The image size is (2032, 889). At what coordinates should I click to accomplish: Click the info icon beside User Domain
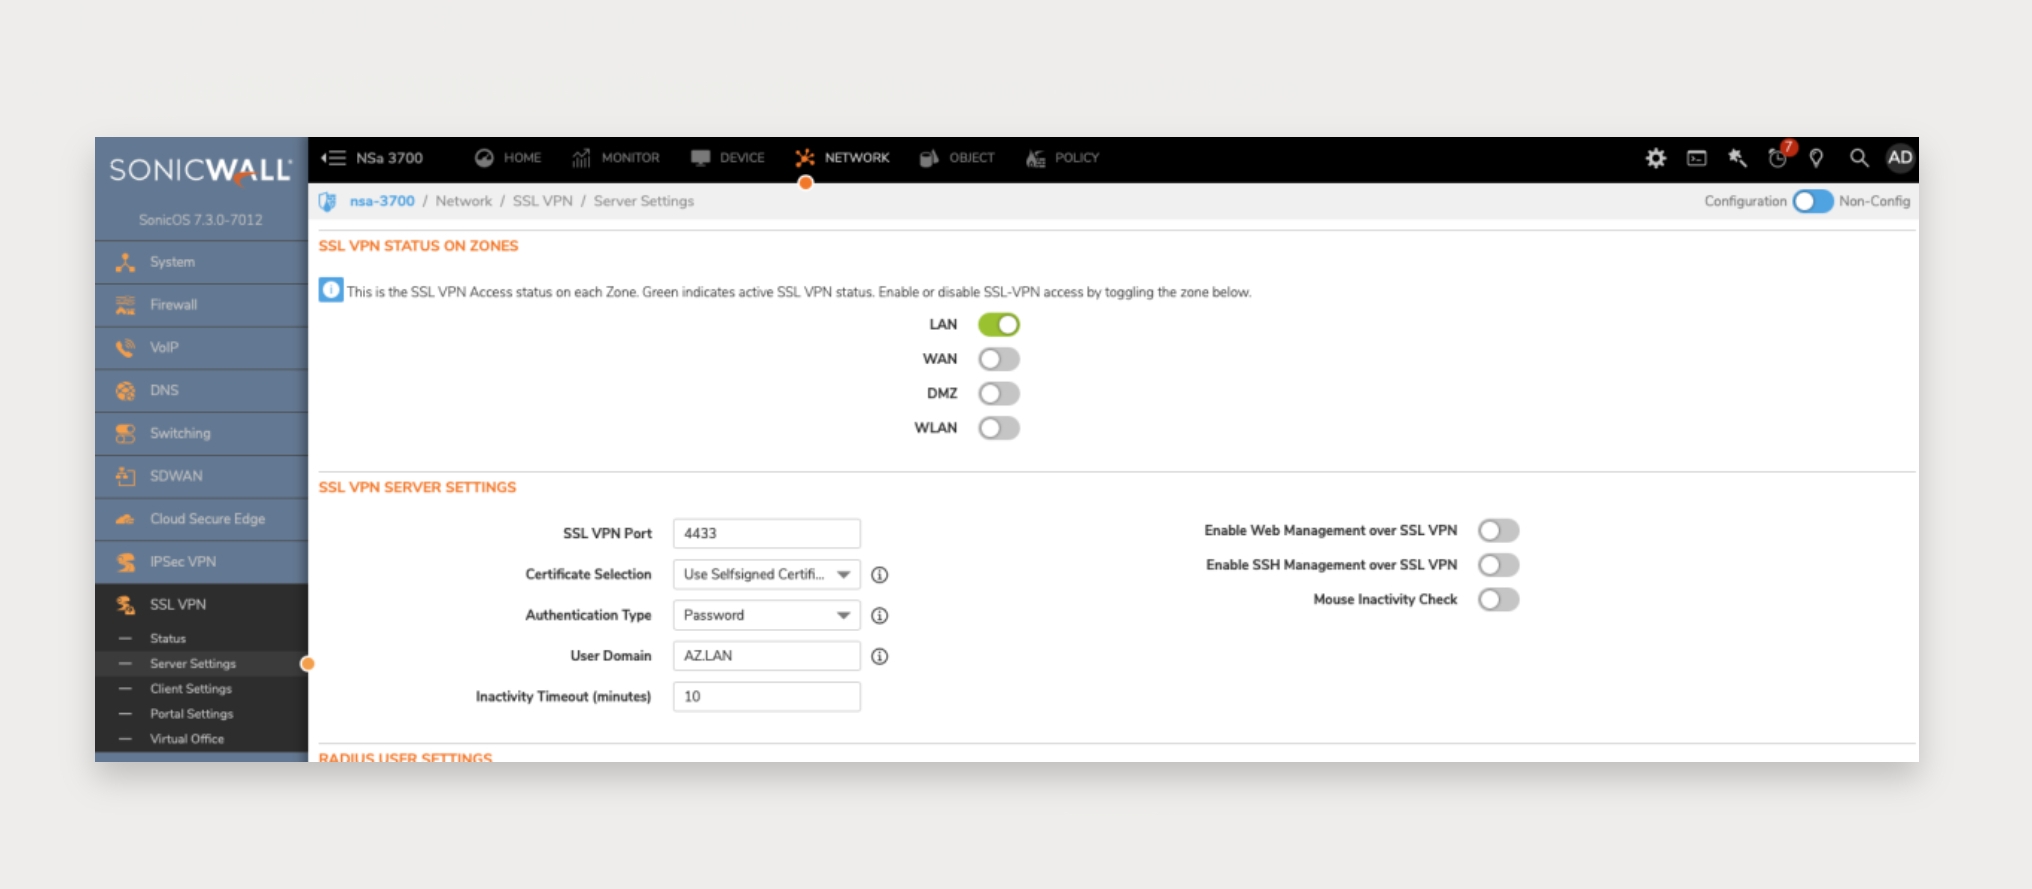click(x=880, y=657)
